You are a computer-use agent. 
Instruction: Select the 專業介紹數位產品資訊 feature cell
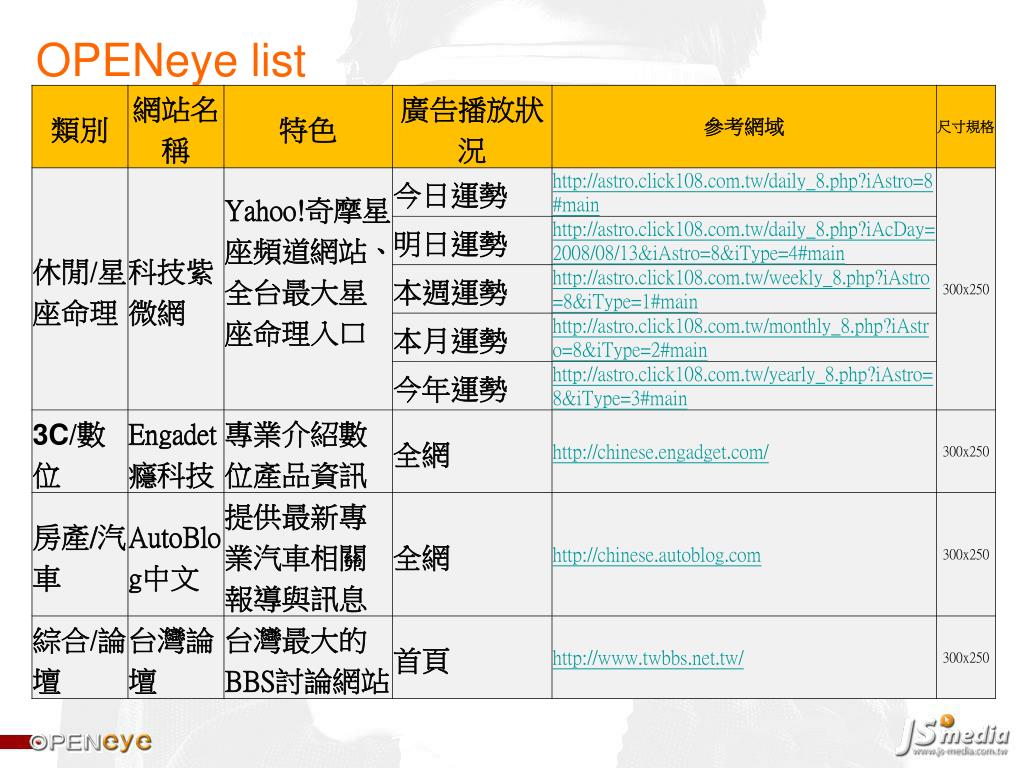(308, 451)
